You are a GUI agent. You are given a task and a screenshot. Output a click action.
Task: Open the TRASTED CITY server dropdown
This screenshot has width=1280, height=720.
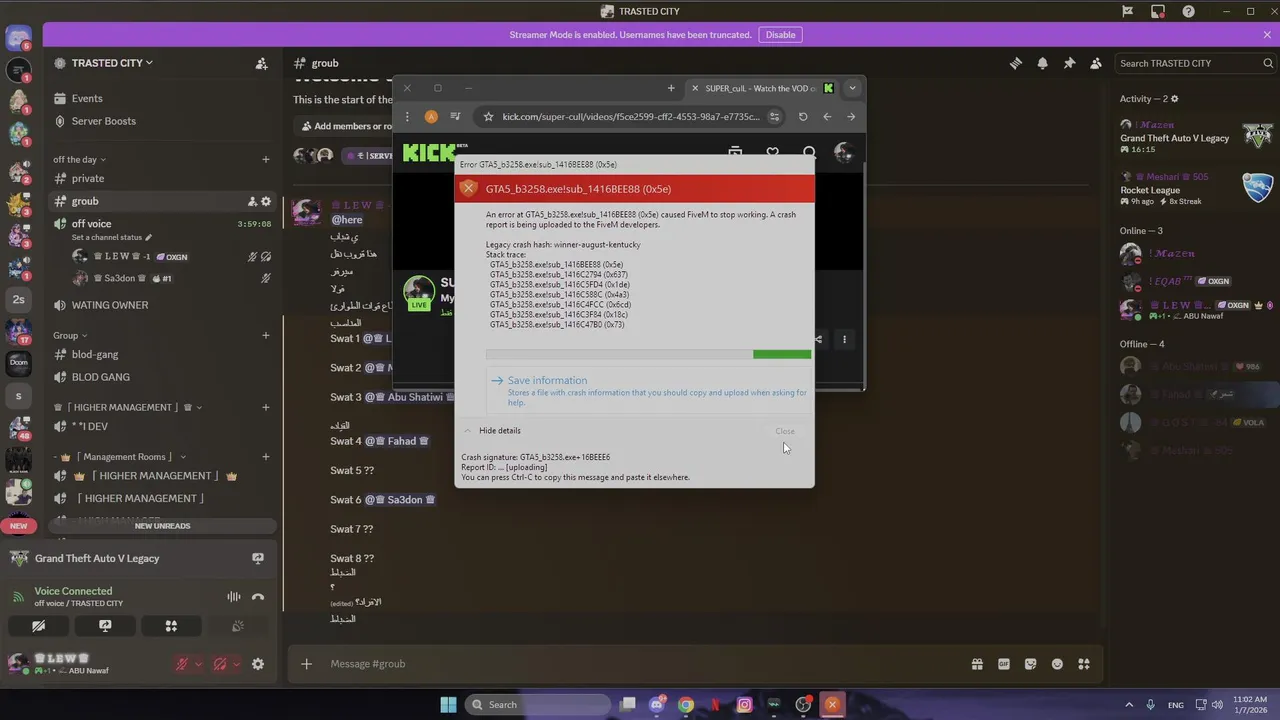[112, 63]
